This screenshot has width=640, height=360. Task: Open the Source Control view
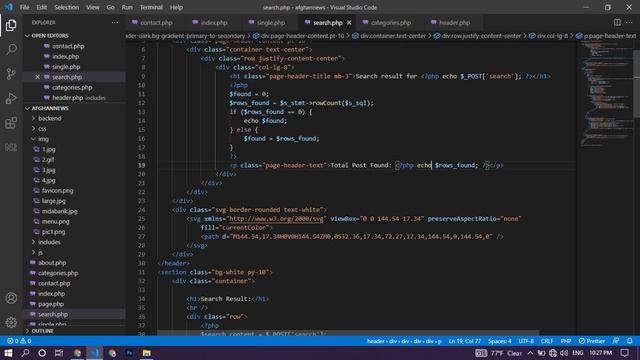tap(11, 74)
